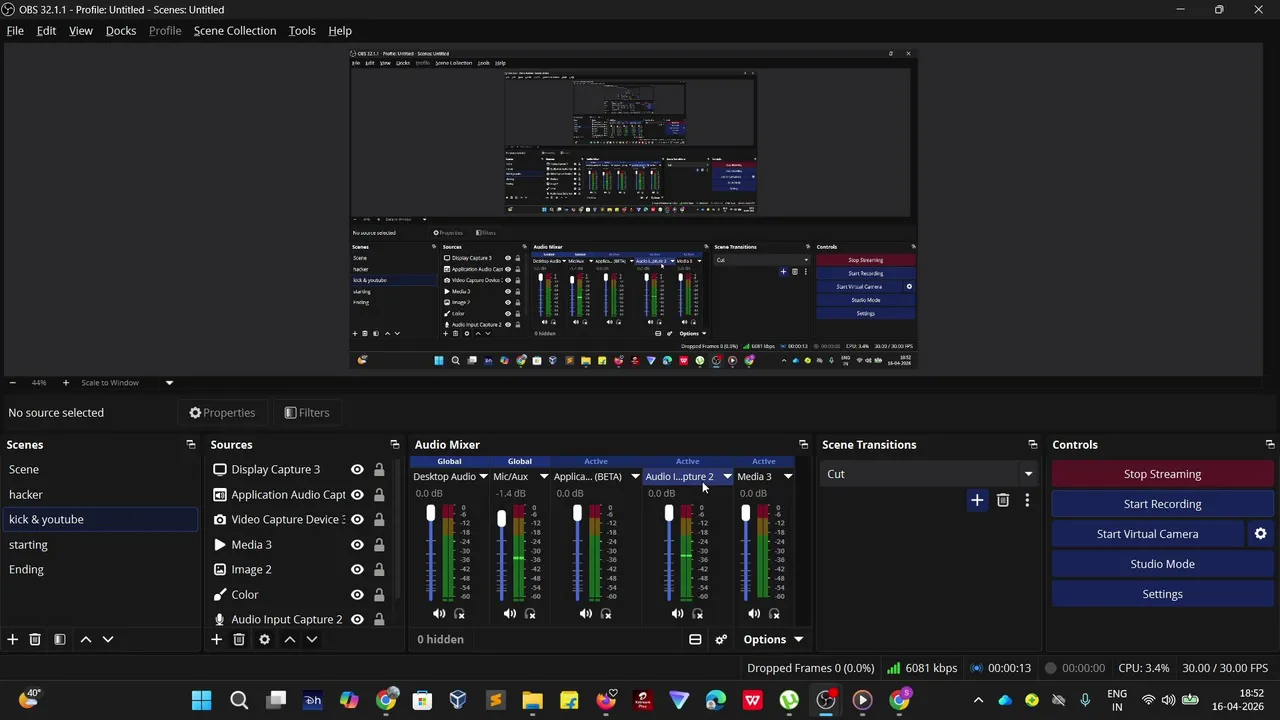Remove selected scene using Scenes trash icon
Screen dimensions: 1280x720
tap(35, 639)
